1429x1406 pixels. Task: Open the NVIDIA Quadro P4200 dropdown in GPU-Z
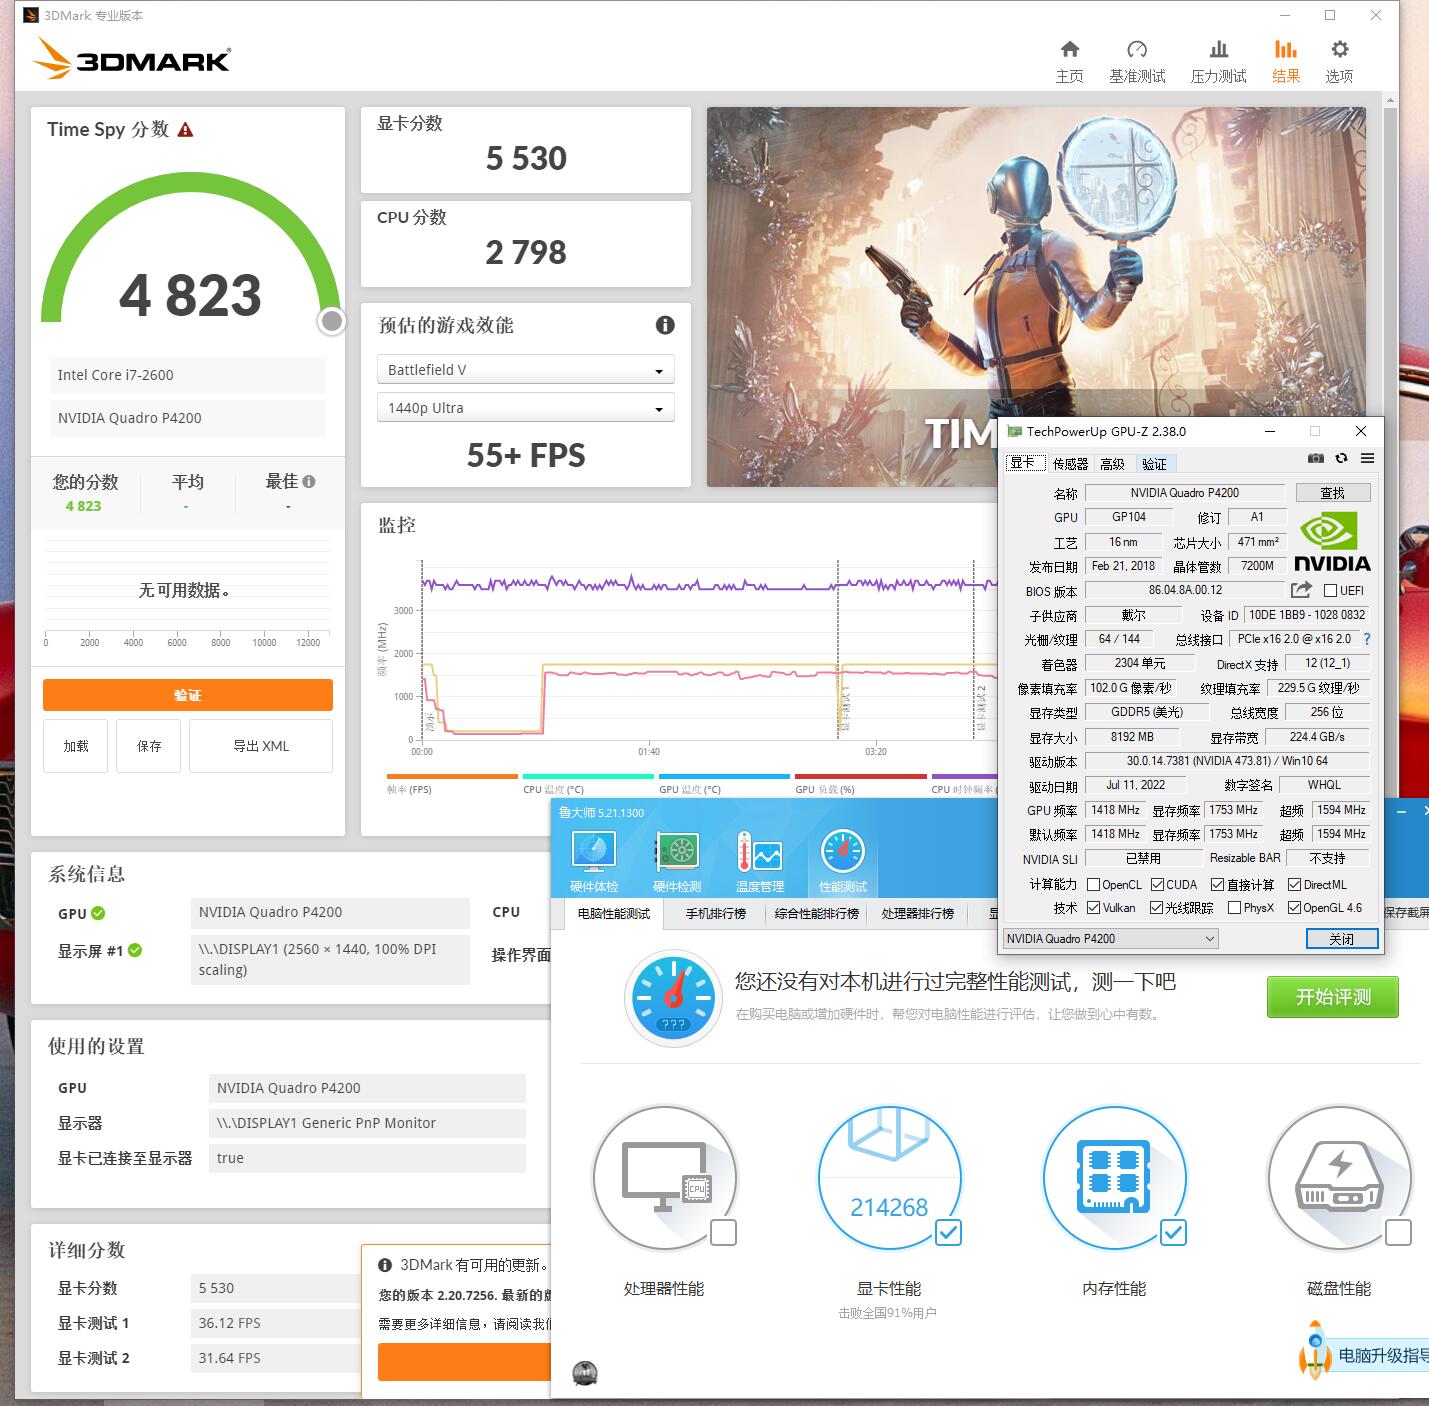tap(1110, 939)
